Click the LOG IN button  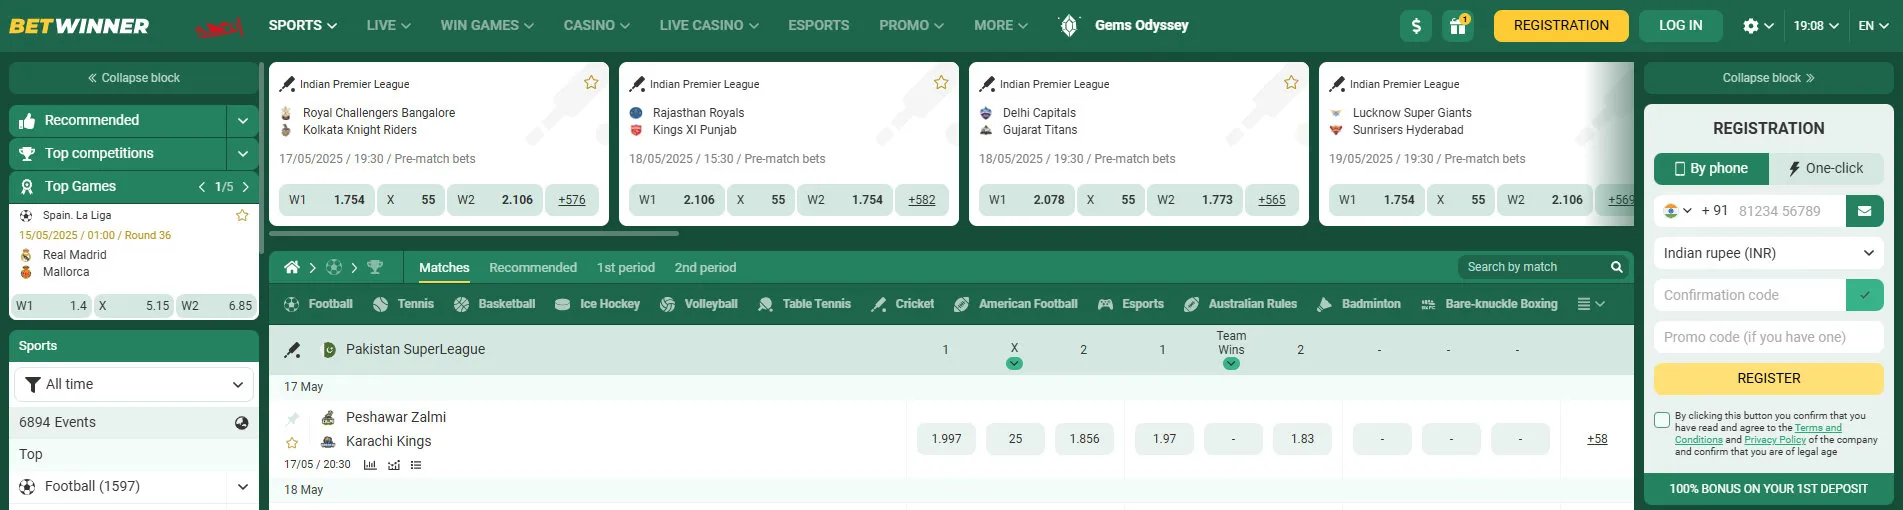coord(1680,26)
